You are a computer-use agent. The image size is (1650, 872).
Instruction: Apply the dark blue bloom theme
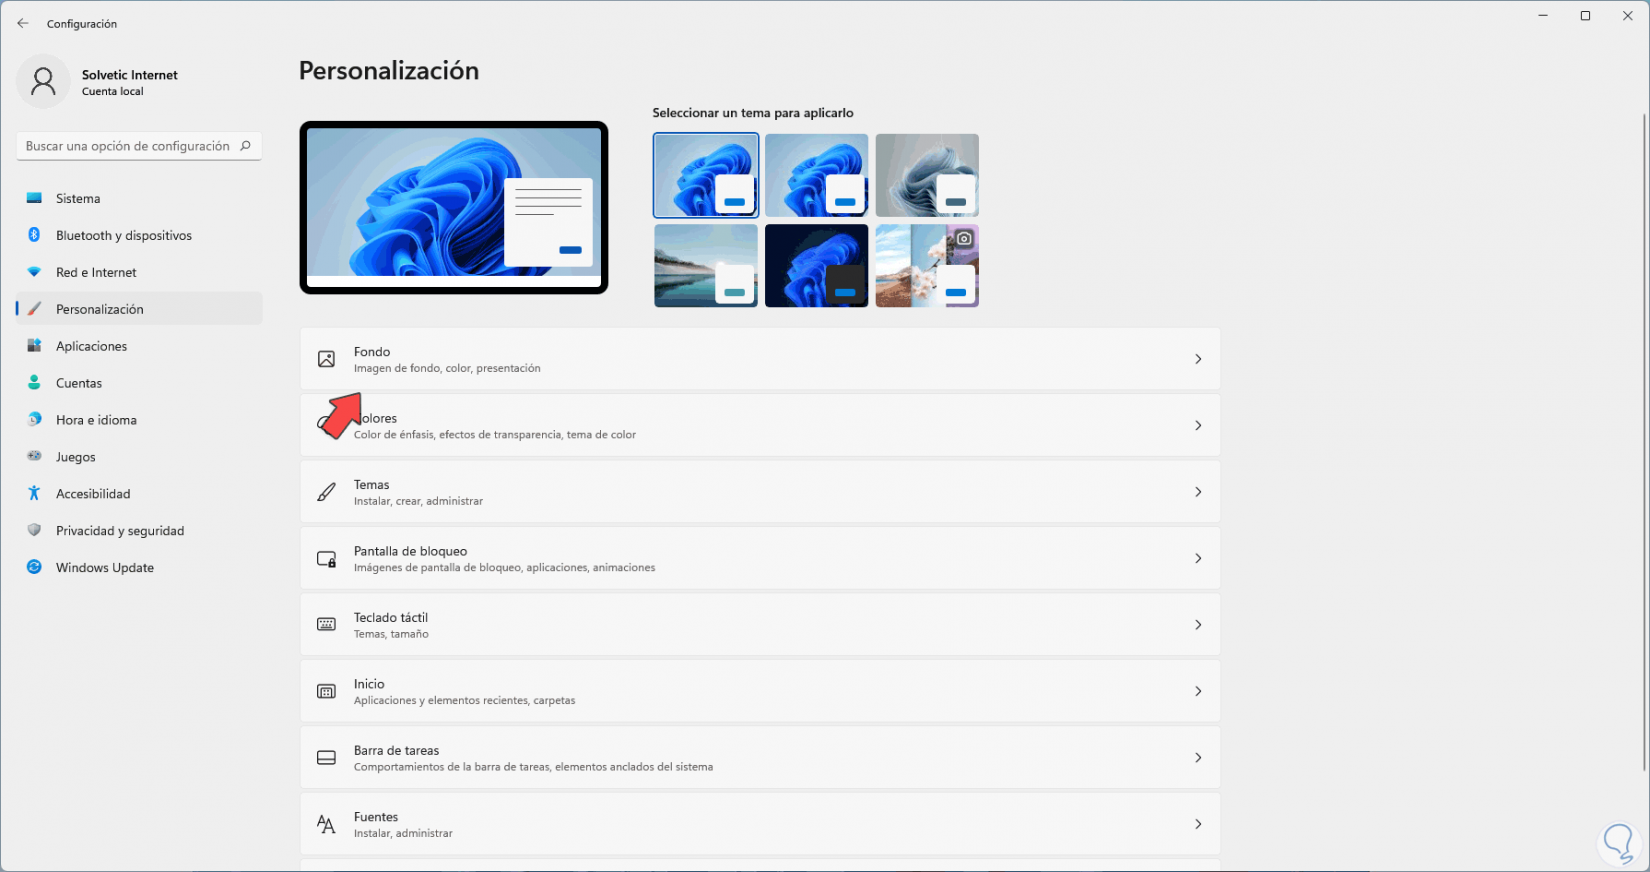817,265
